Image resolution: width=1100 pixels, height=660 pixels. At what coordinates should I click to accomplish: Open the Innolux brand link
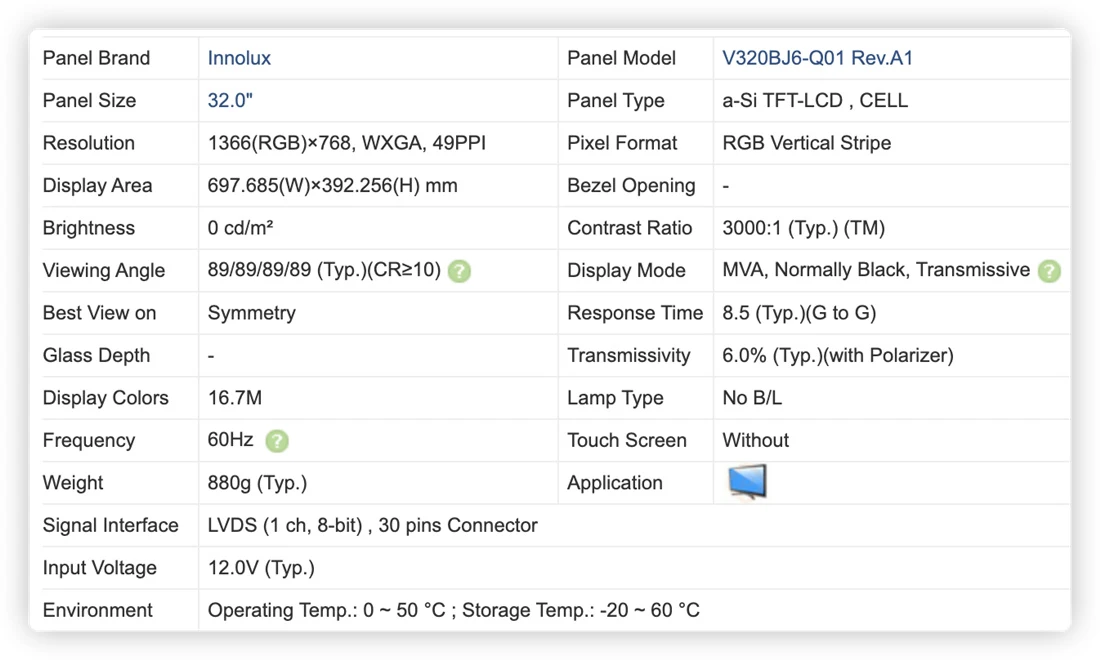pyautogui.click(x=239, y=58)
